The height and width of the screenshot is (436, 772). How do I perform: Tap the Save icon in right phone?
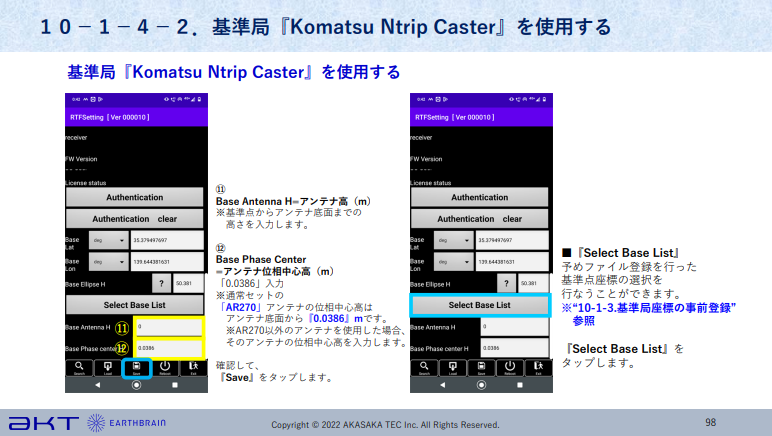[x=482, y=368]
